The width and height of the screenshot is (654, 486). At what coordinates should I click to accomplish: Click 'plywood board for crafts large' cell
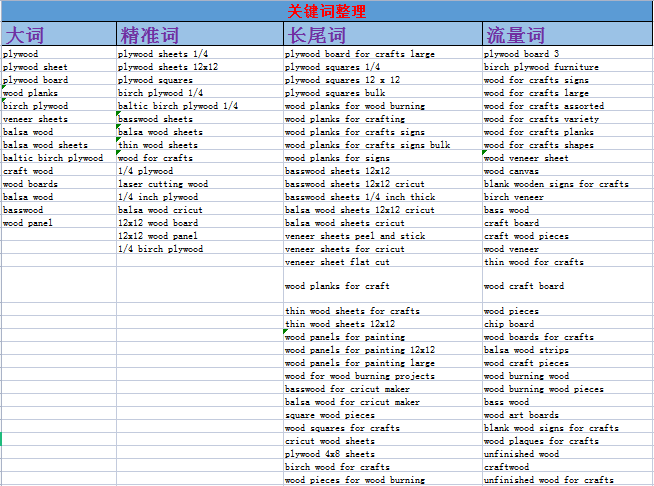383,54
